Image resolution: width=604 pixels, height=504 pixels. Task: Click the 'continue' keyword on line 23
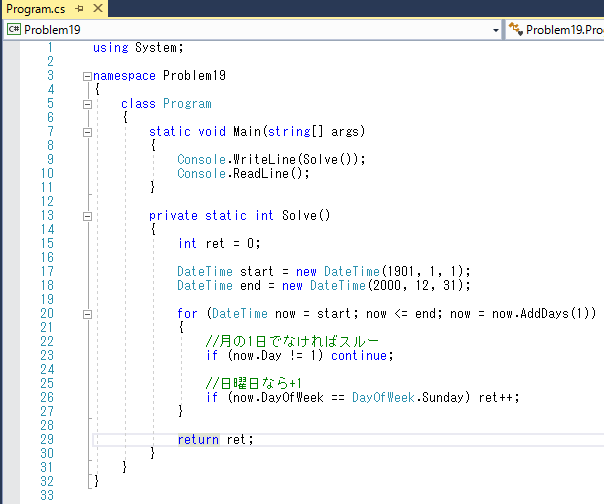[359, 355]
